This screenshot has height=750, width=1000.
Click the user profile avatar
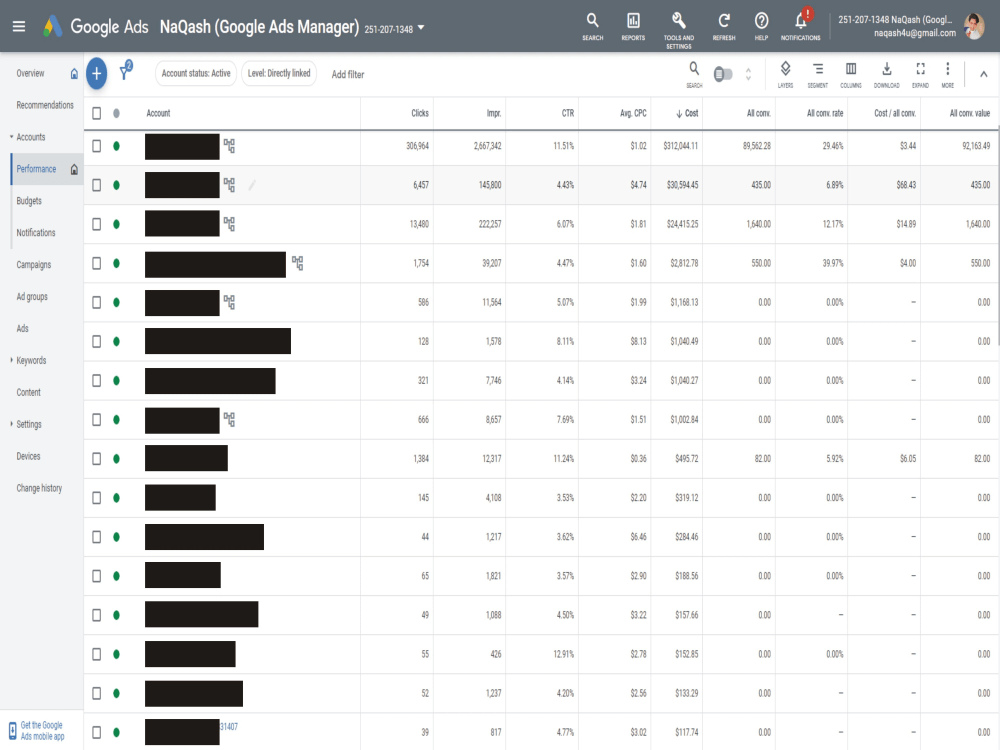point(974,26)
